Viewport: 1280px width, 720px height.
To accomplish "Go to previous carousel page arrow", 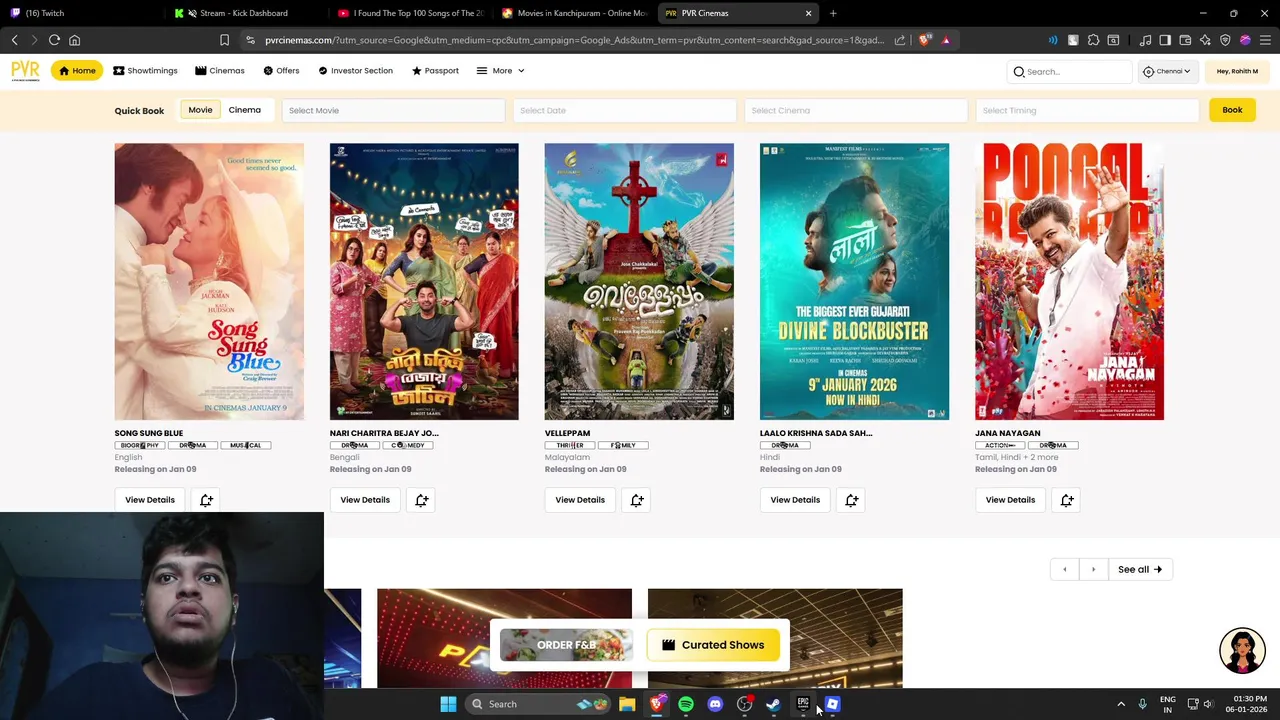I will click(1064, 569).
